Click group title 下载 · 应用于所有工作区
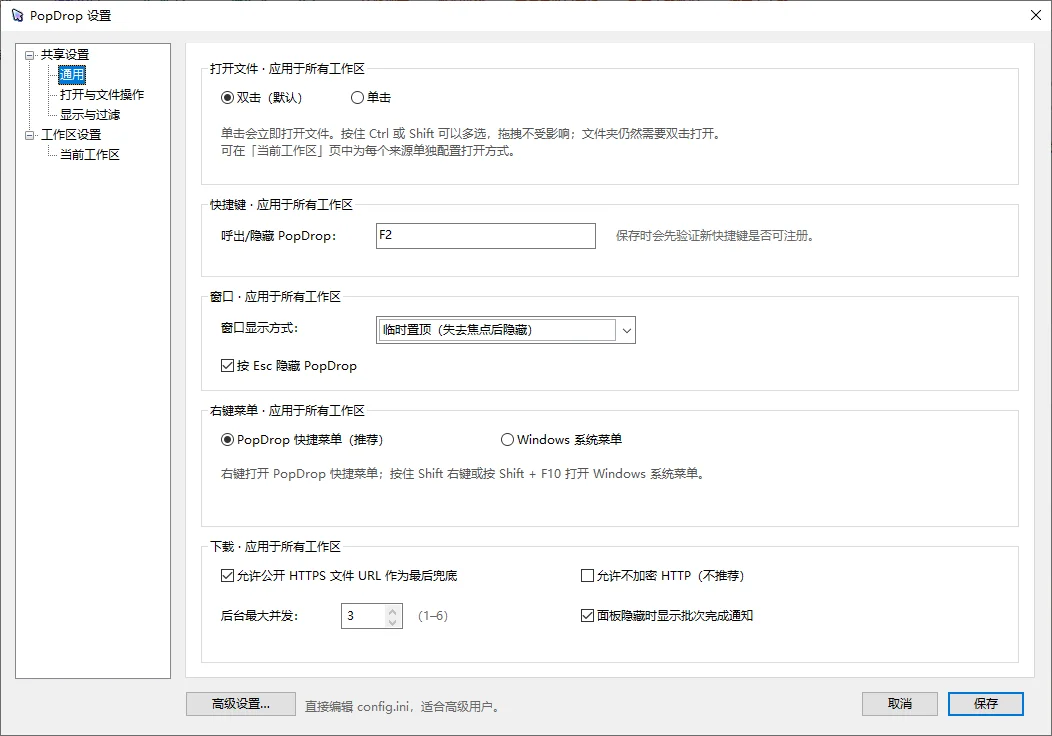 pos(275,547)
